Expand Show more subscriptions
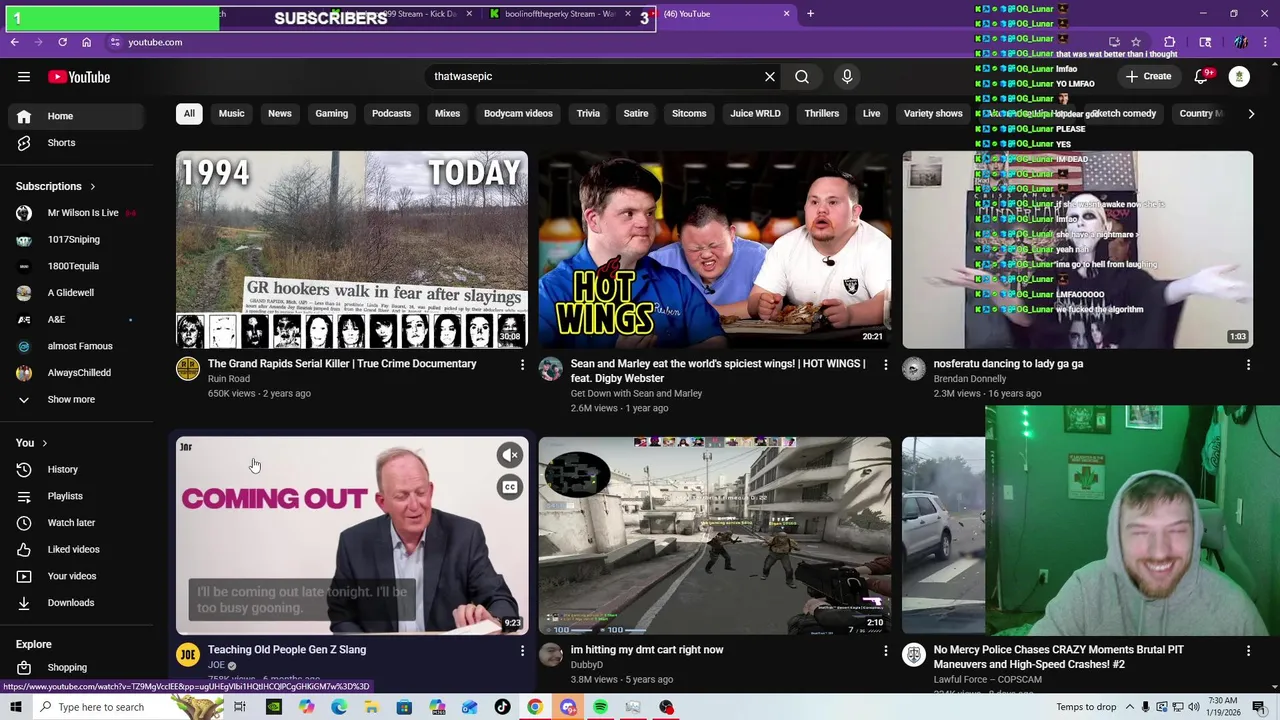1280x720 pixels. click(76, 399)
